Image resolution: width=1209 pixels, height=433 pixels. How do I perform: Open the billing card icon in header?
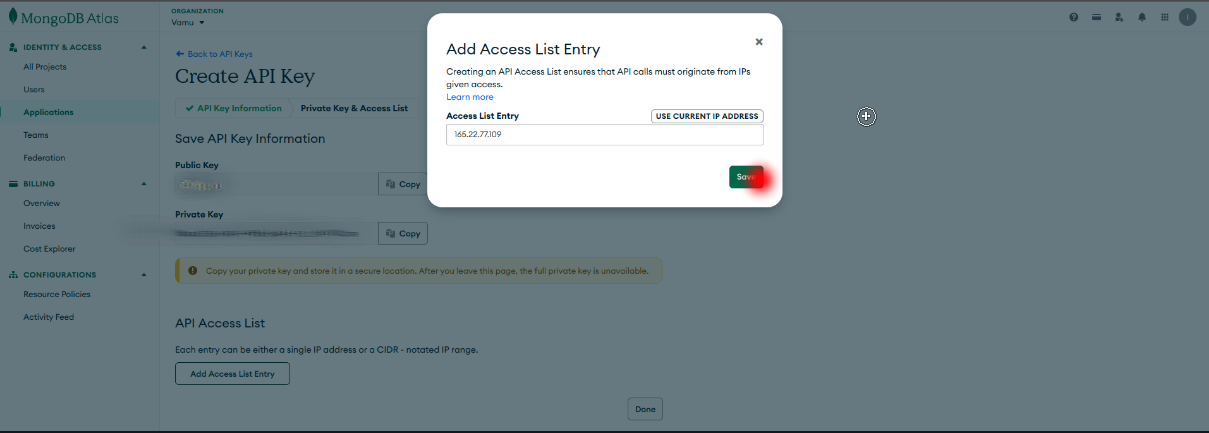[1096, 17]
